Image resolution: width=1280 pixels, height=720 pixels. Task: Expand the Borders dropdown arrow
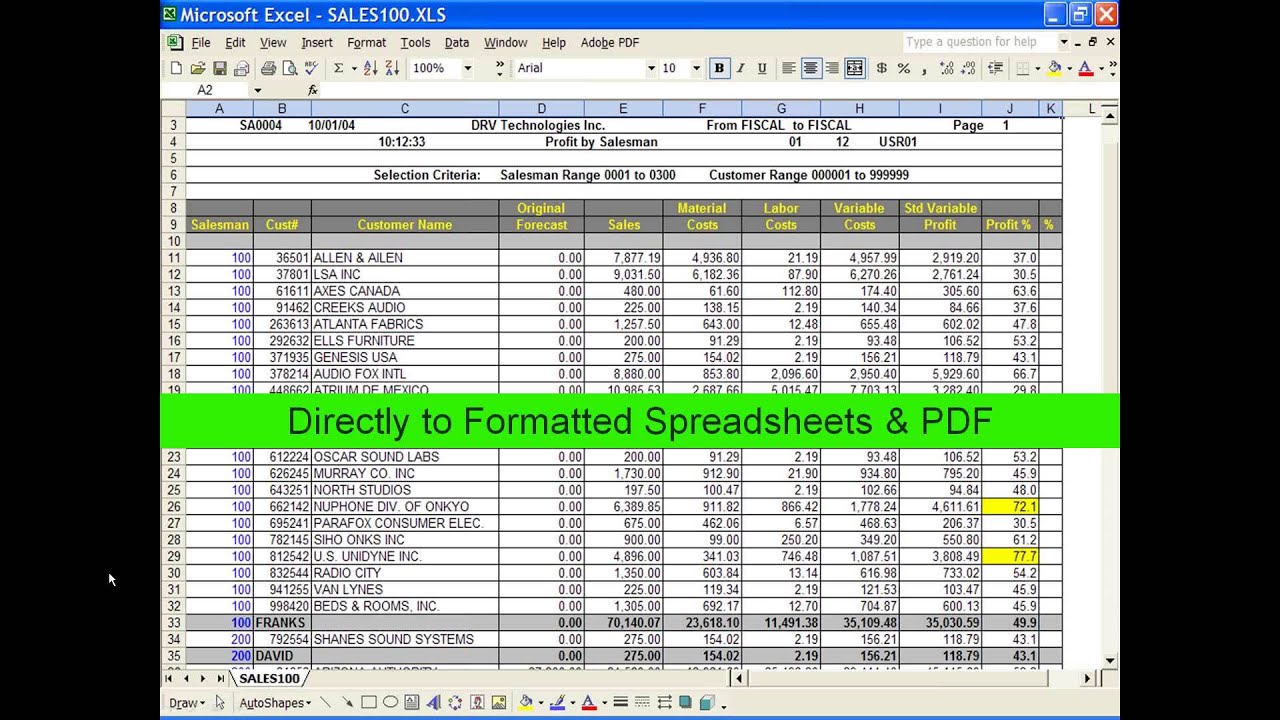click(1036, 68)
